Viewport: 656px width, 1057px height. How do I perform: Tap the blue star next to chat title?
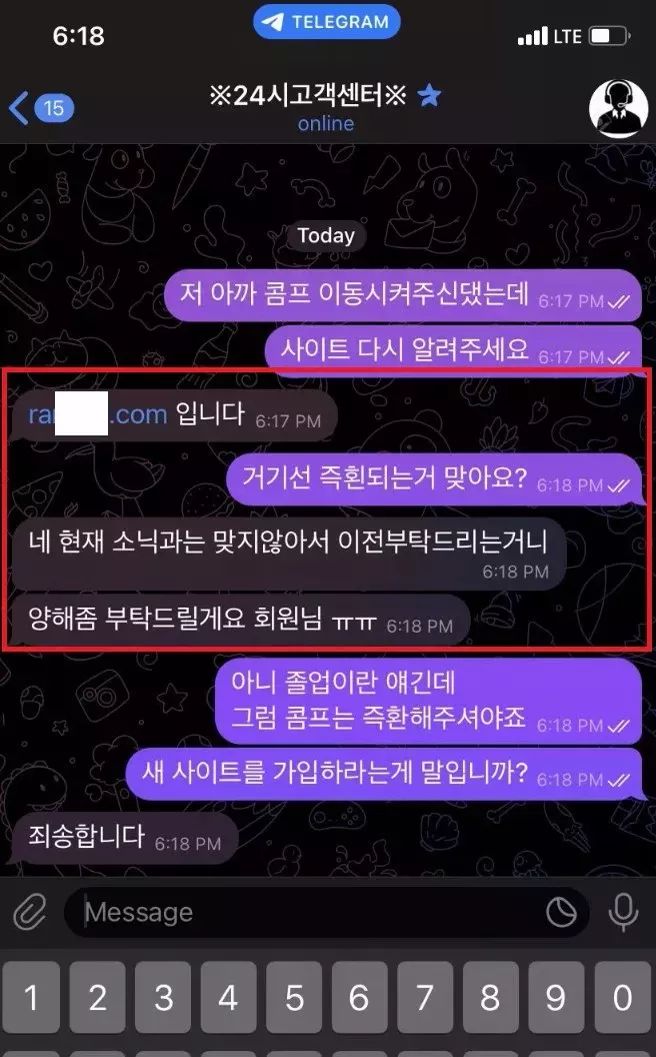[429, 95]
